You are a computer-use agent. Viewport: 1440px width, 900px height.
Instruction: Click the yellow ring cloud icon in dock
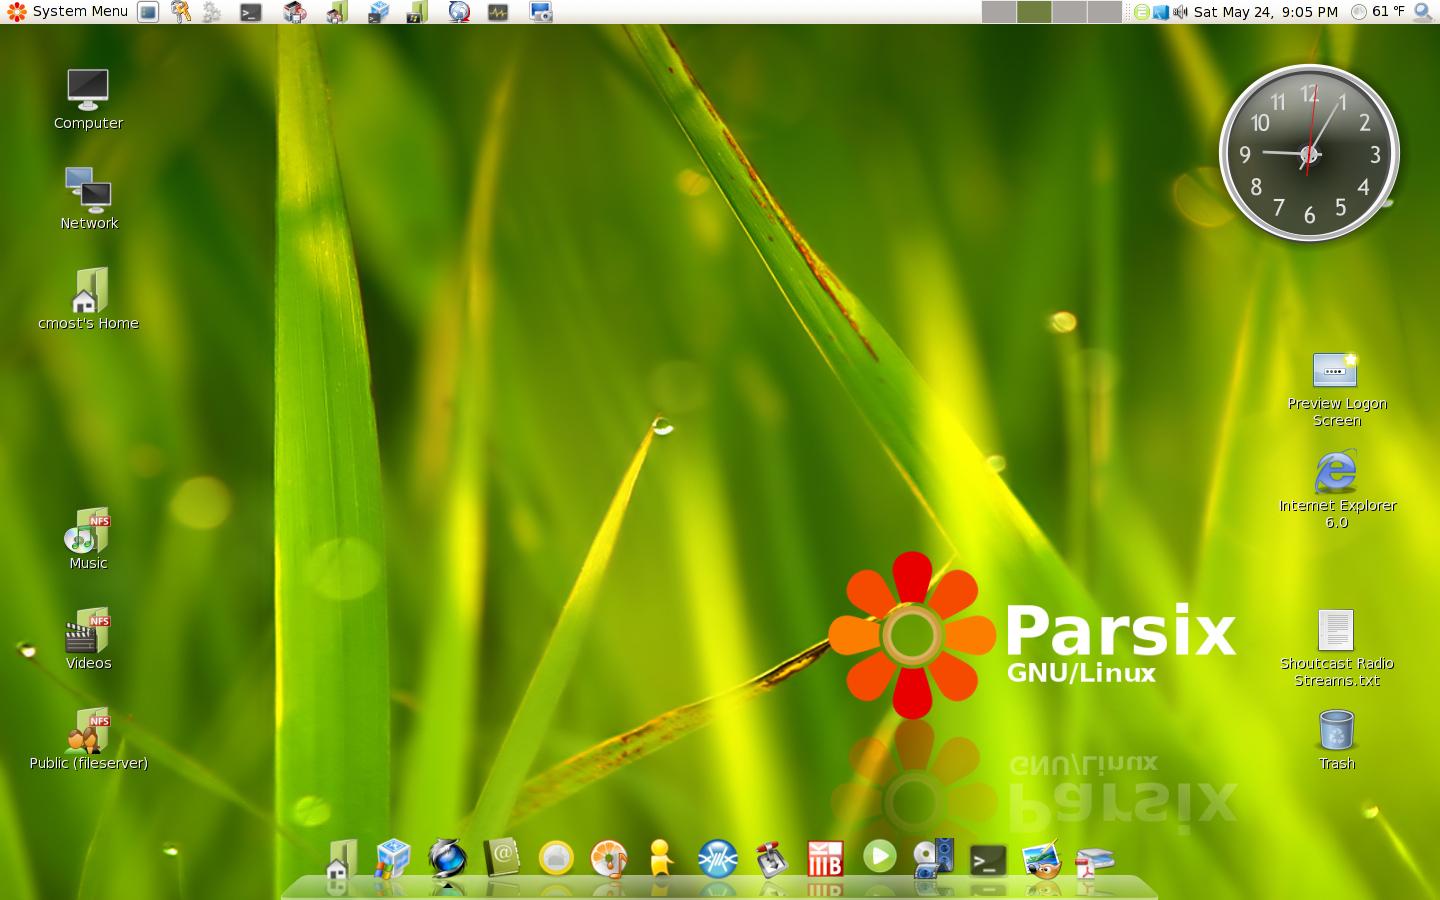(556, 858)
